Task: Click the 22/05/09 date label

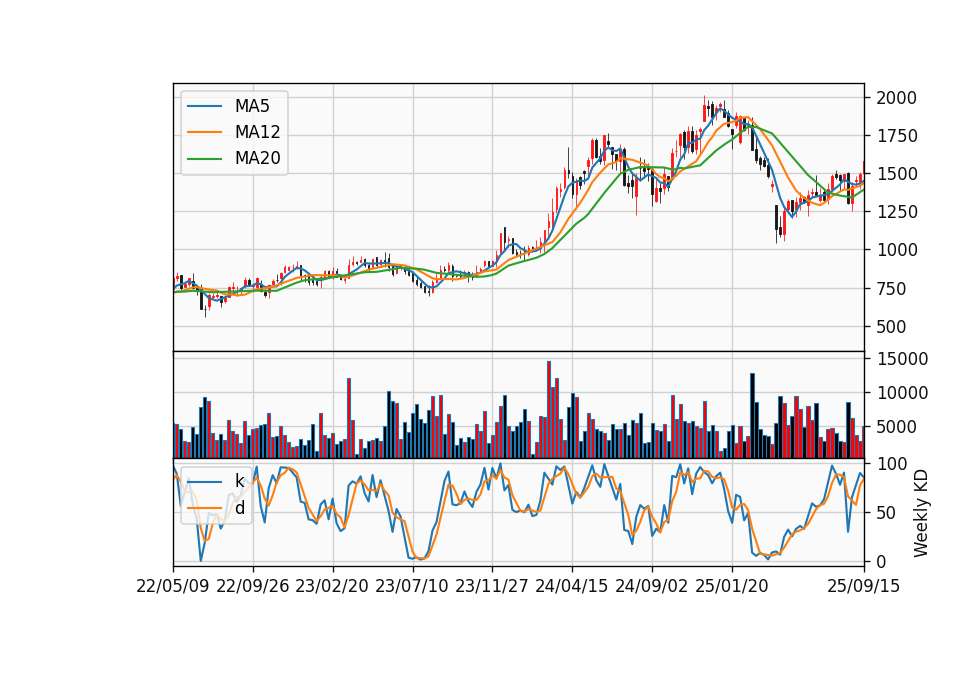Action: pos(173,586)
